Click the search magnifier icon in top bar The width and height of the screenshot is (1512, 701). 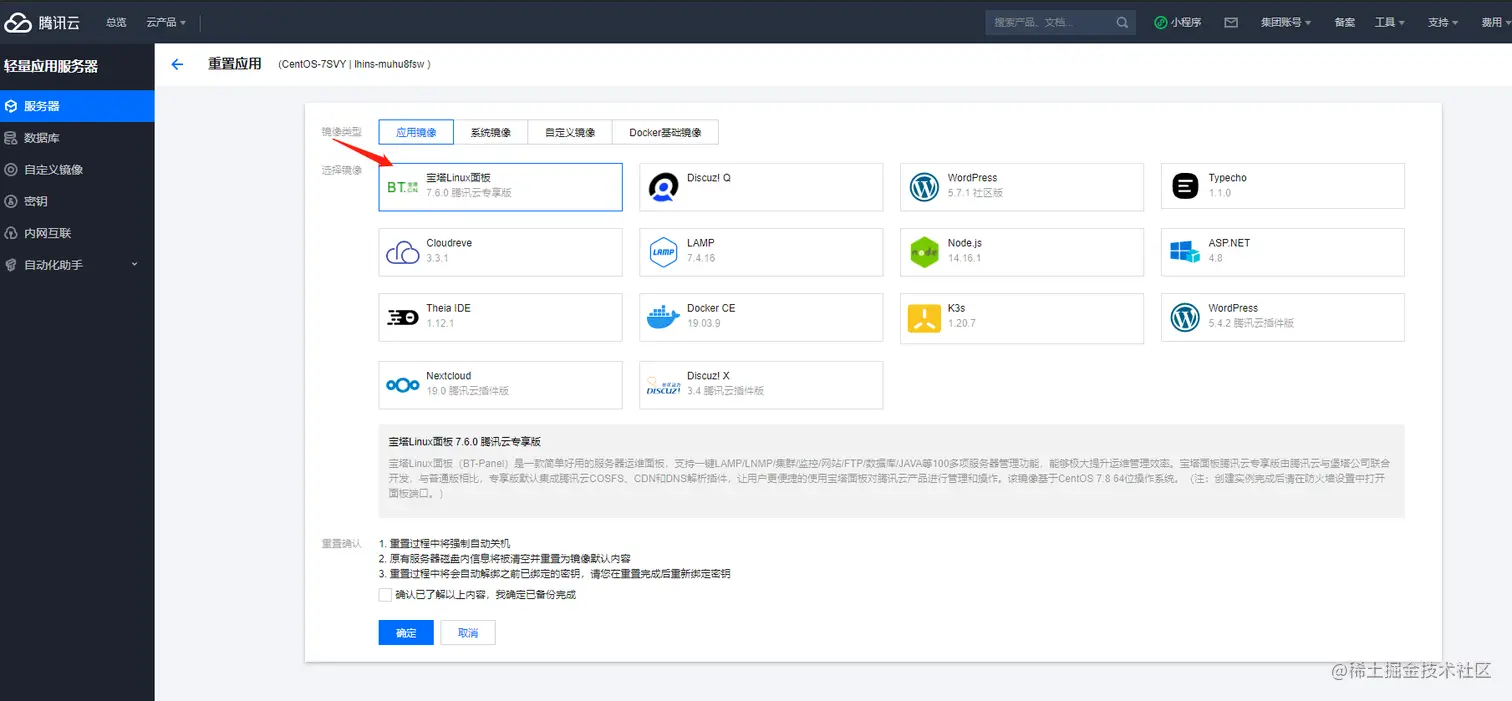[1122, 22]
